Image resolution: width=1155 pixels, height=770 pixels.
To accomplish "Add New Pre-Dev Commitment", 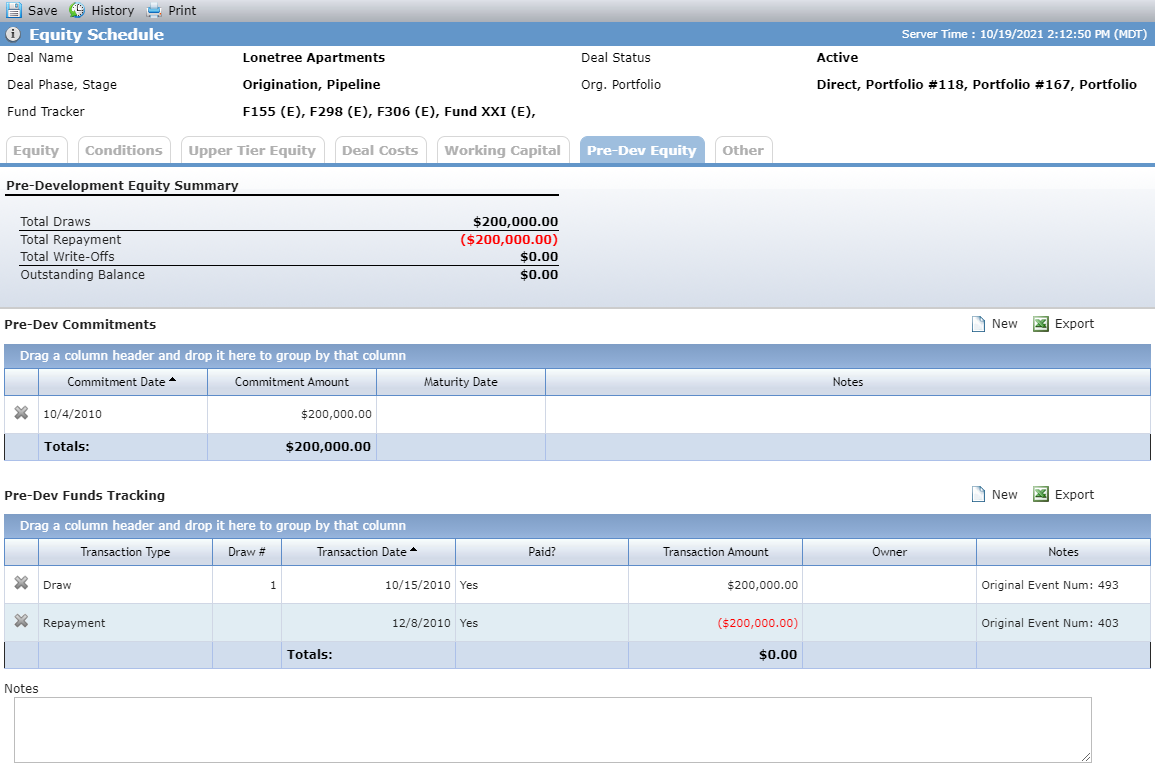I will (994, 323).
